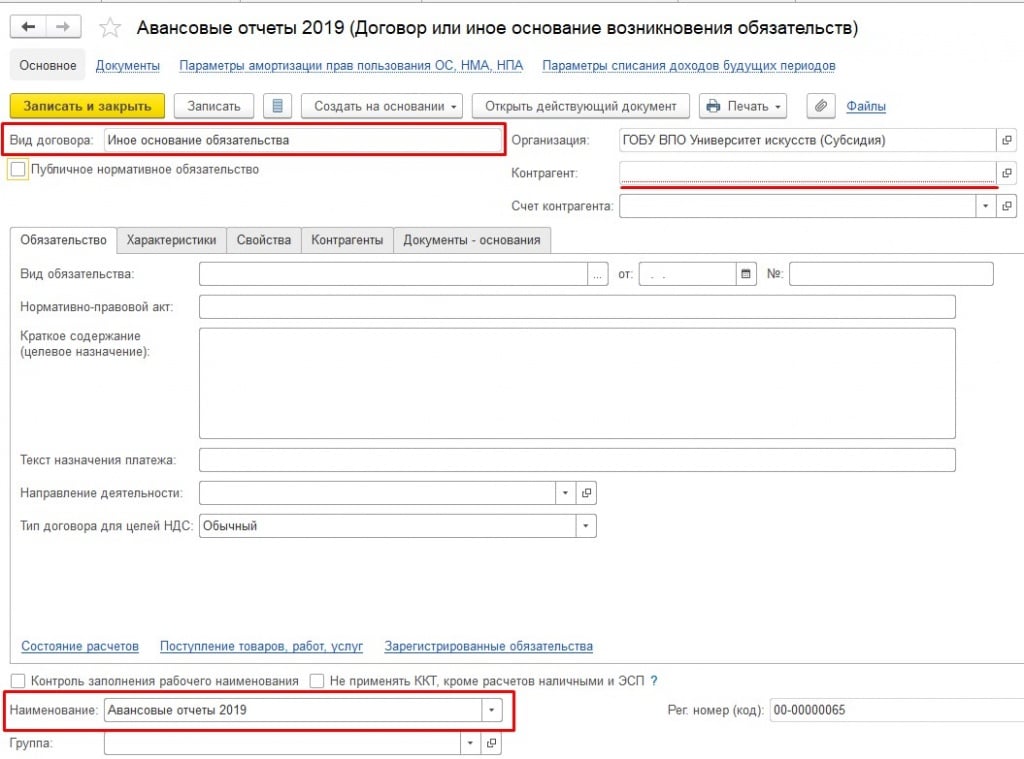Image resolution: width=1024 pixels, height=759 pixels.
Task: Click the Печать button
Action: (743, 106)
